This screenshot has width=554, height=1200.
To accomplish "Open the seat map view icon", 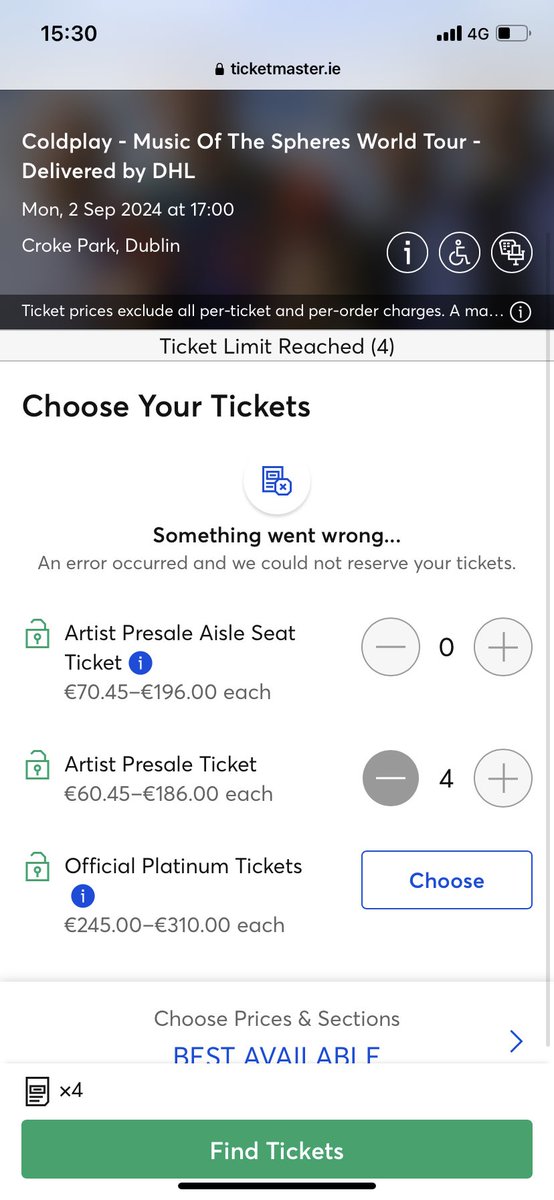I will point(511,253).
